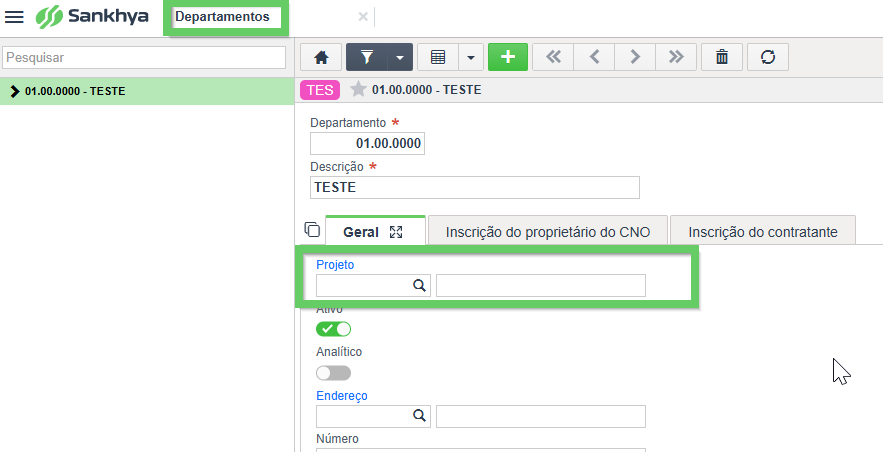This screenshot has height=452, width=883.
Task: Maximize the Geral tab with expand icon
Action: point(396,232)
